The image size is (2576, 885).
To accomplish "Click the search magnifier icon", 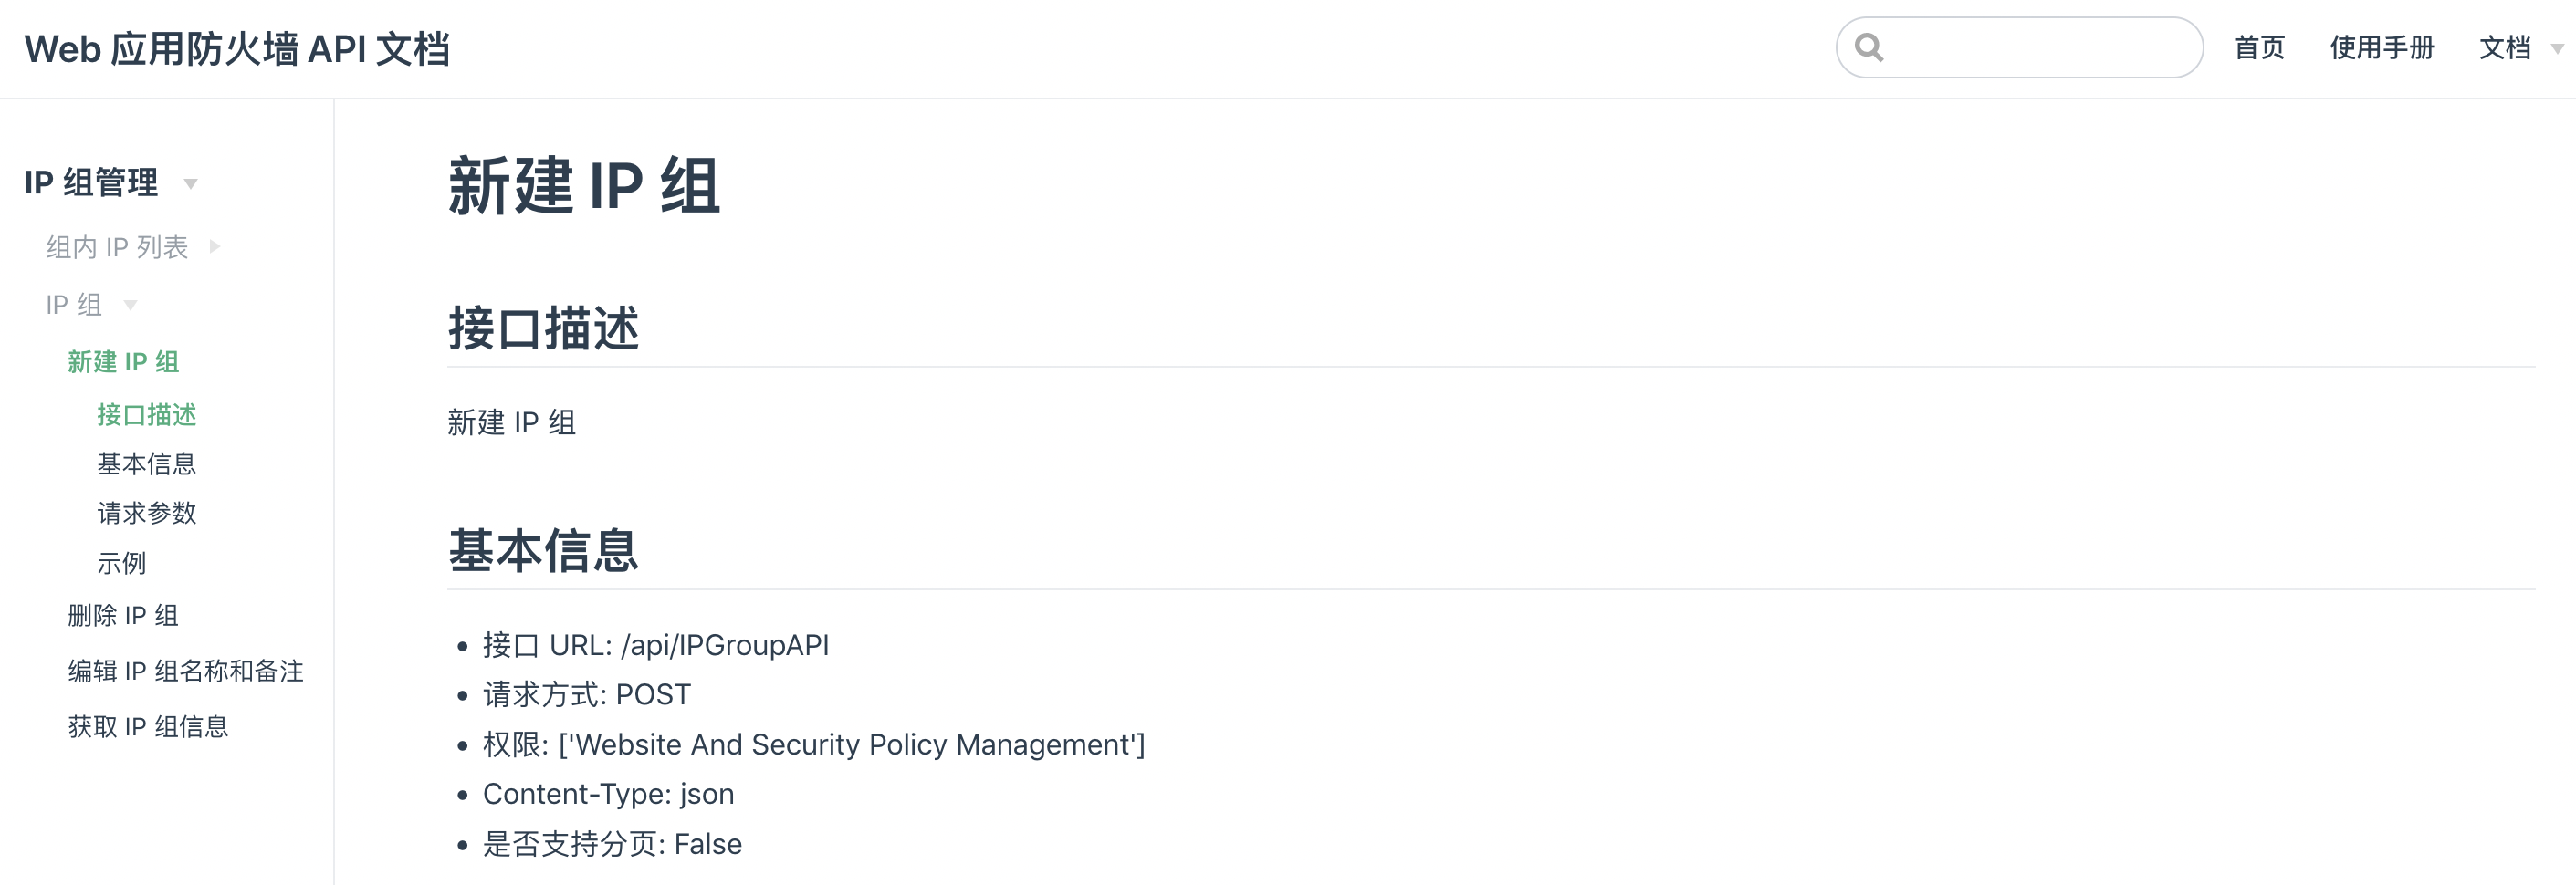I will pos(1868,47).
